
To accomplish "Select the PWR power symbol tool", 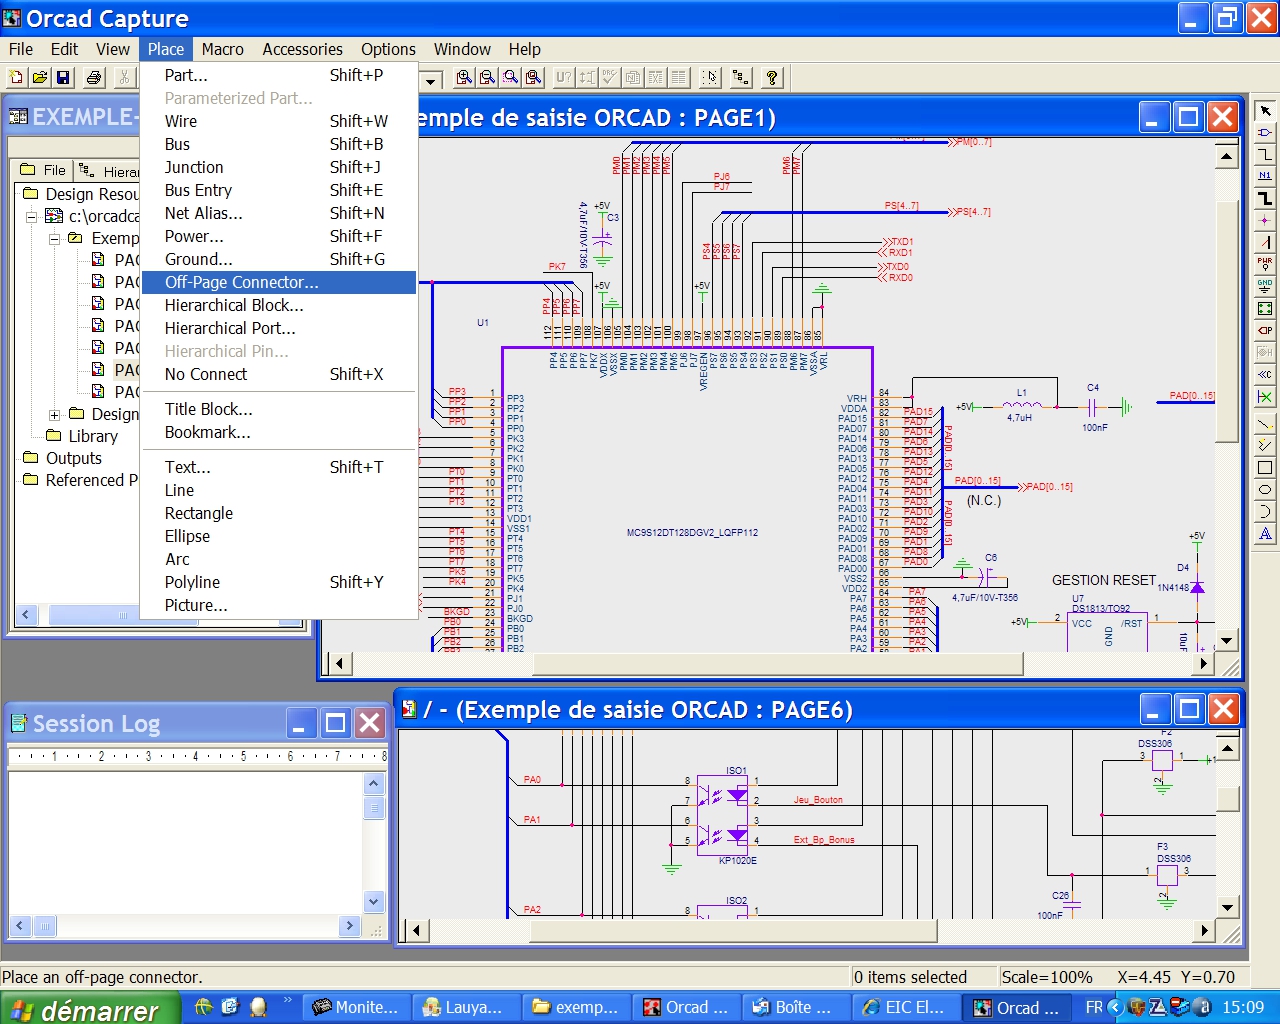I will point(1265,264).
